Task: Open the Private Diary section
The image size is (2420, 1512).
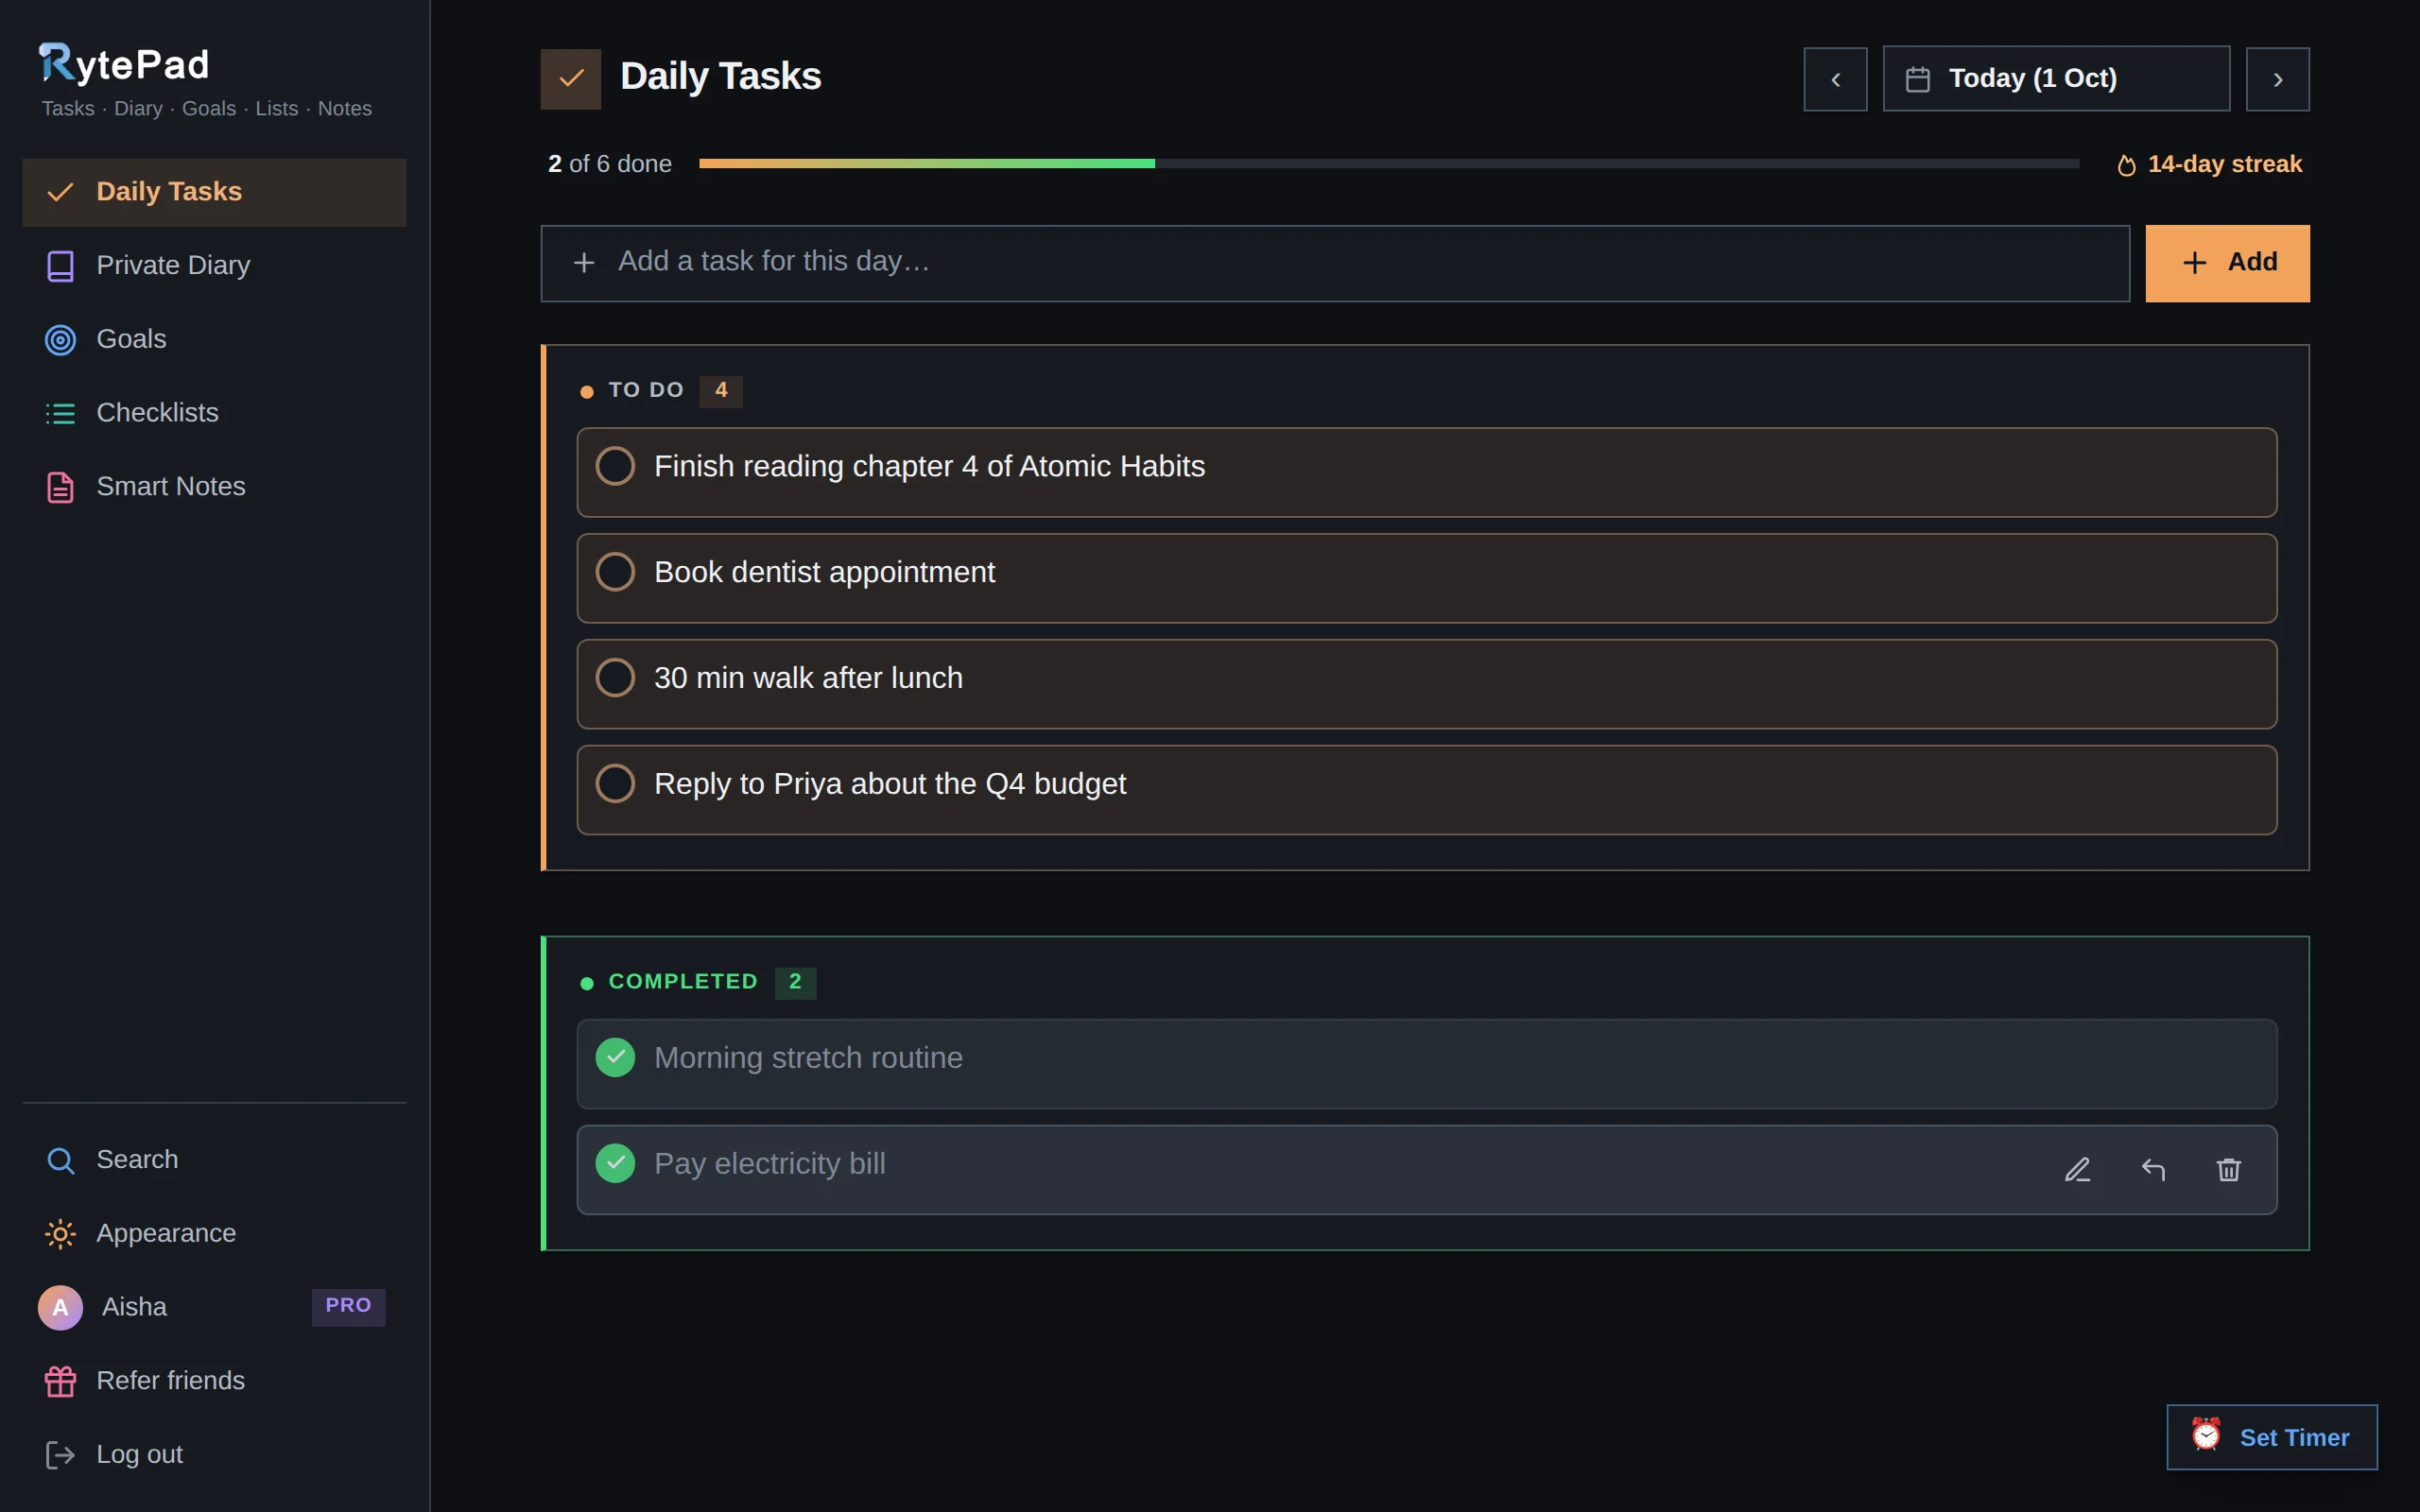Action: [214, 265]
